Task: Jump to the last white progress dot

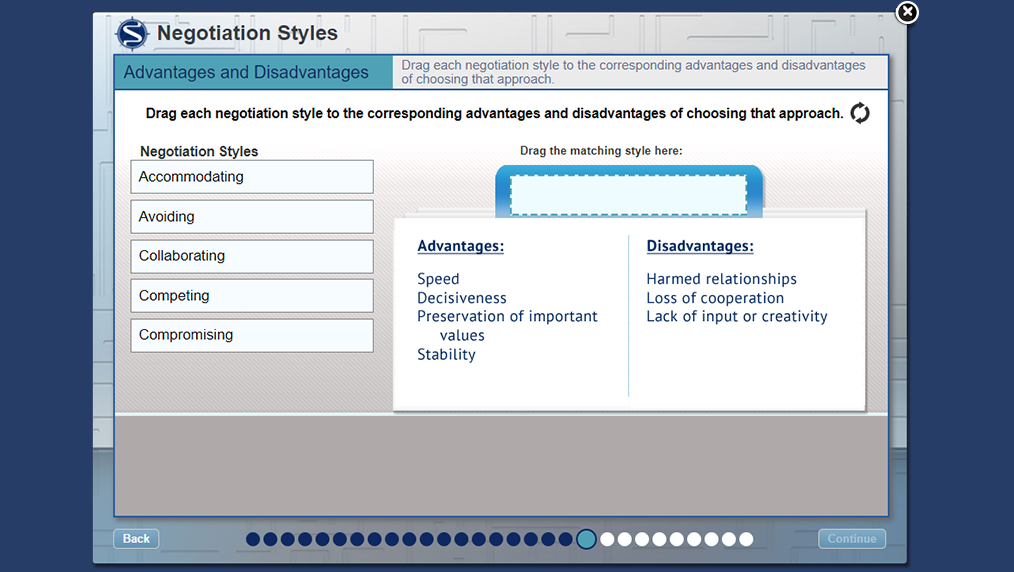Action: coord(746,539)
